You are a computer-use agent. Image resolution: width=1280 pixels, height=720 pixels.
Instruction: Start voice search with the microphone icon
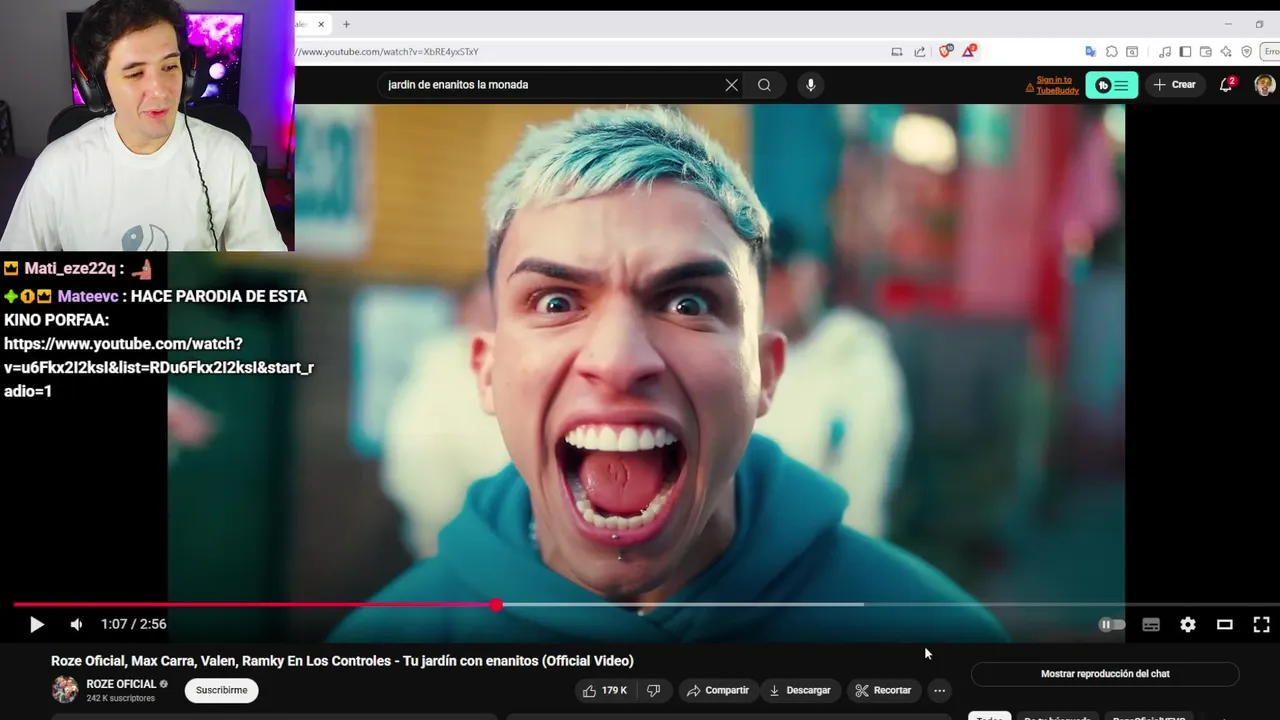pos(810,85)
